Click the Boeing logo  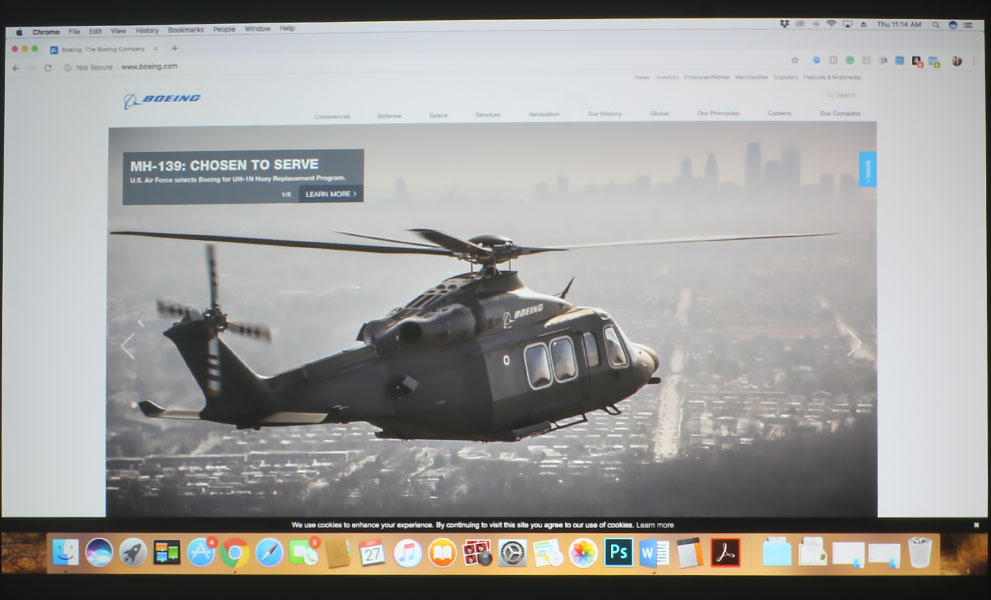(162, 100)
